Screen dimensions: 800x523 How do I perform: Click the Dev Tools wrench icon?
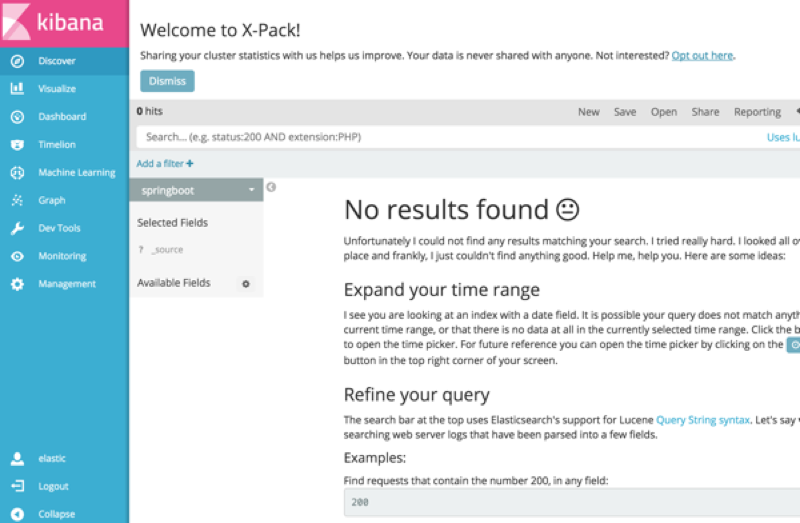tap(17, 229)
